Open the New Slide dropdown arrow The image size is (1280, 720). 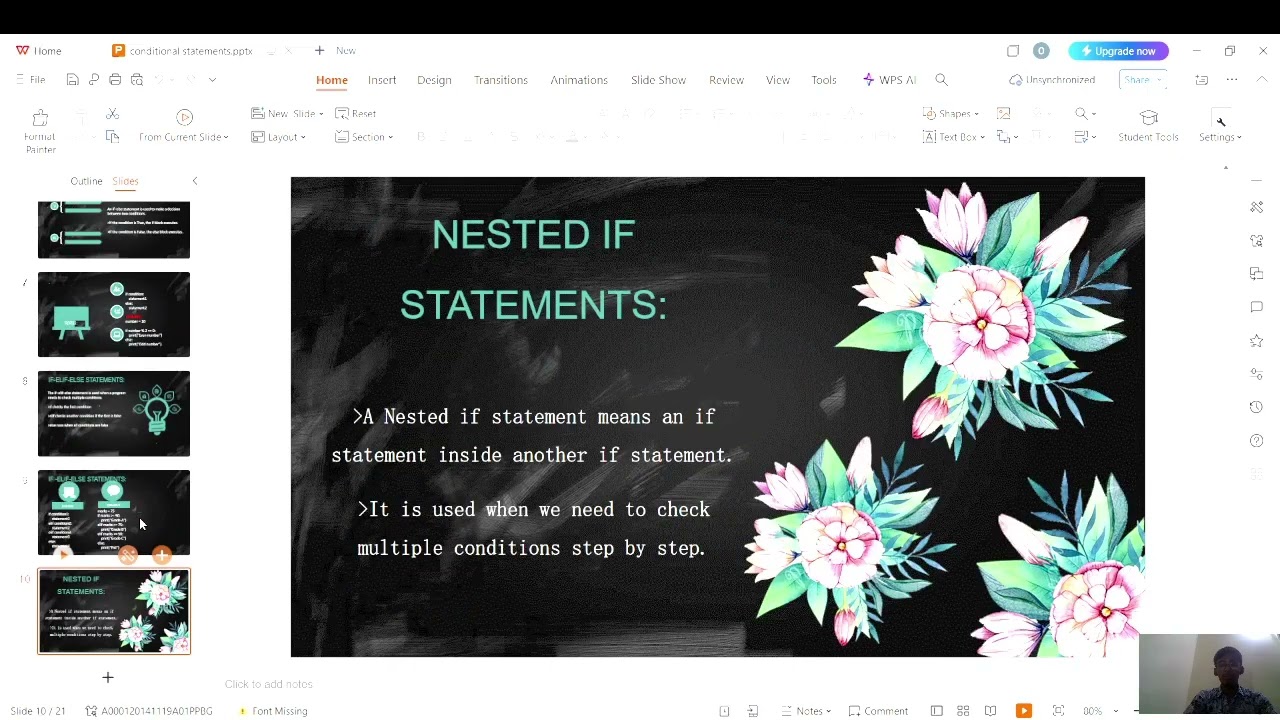pyautogui.click(x=320, y=115)
